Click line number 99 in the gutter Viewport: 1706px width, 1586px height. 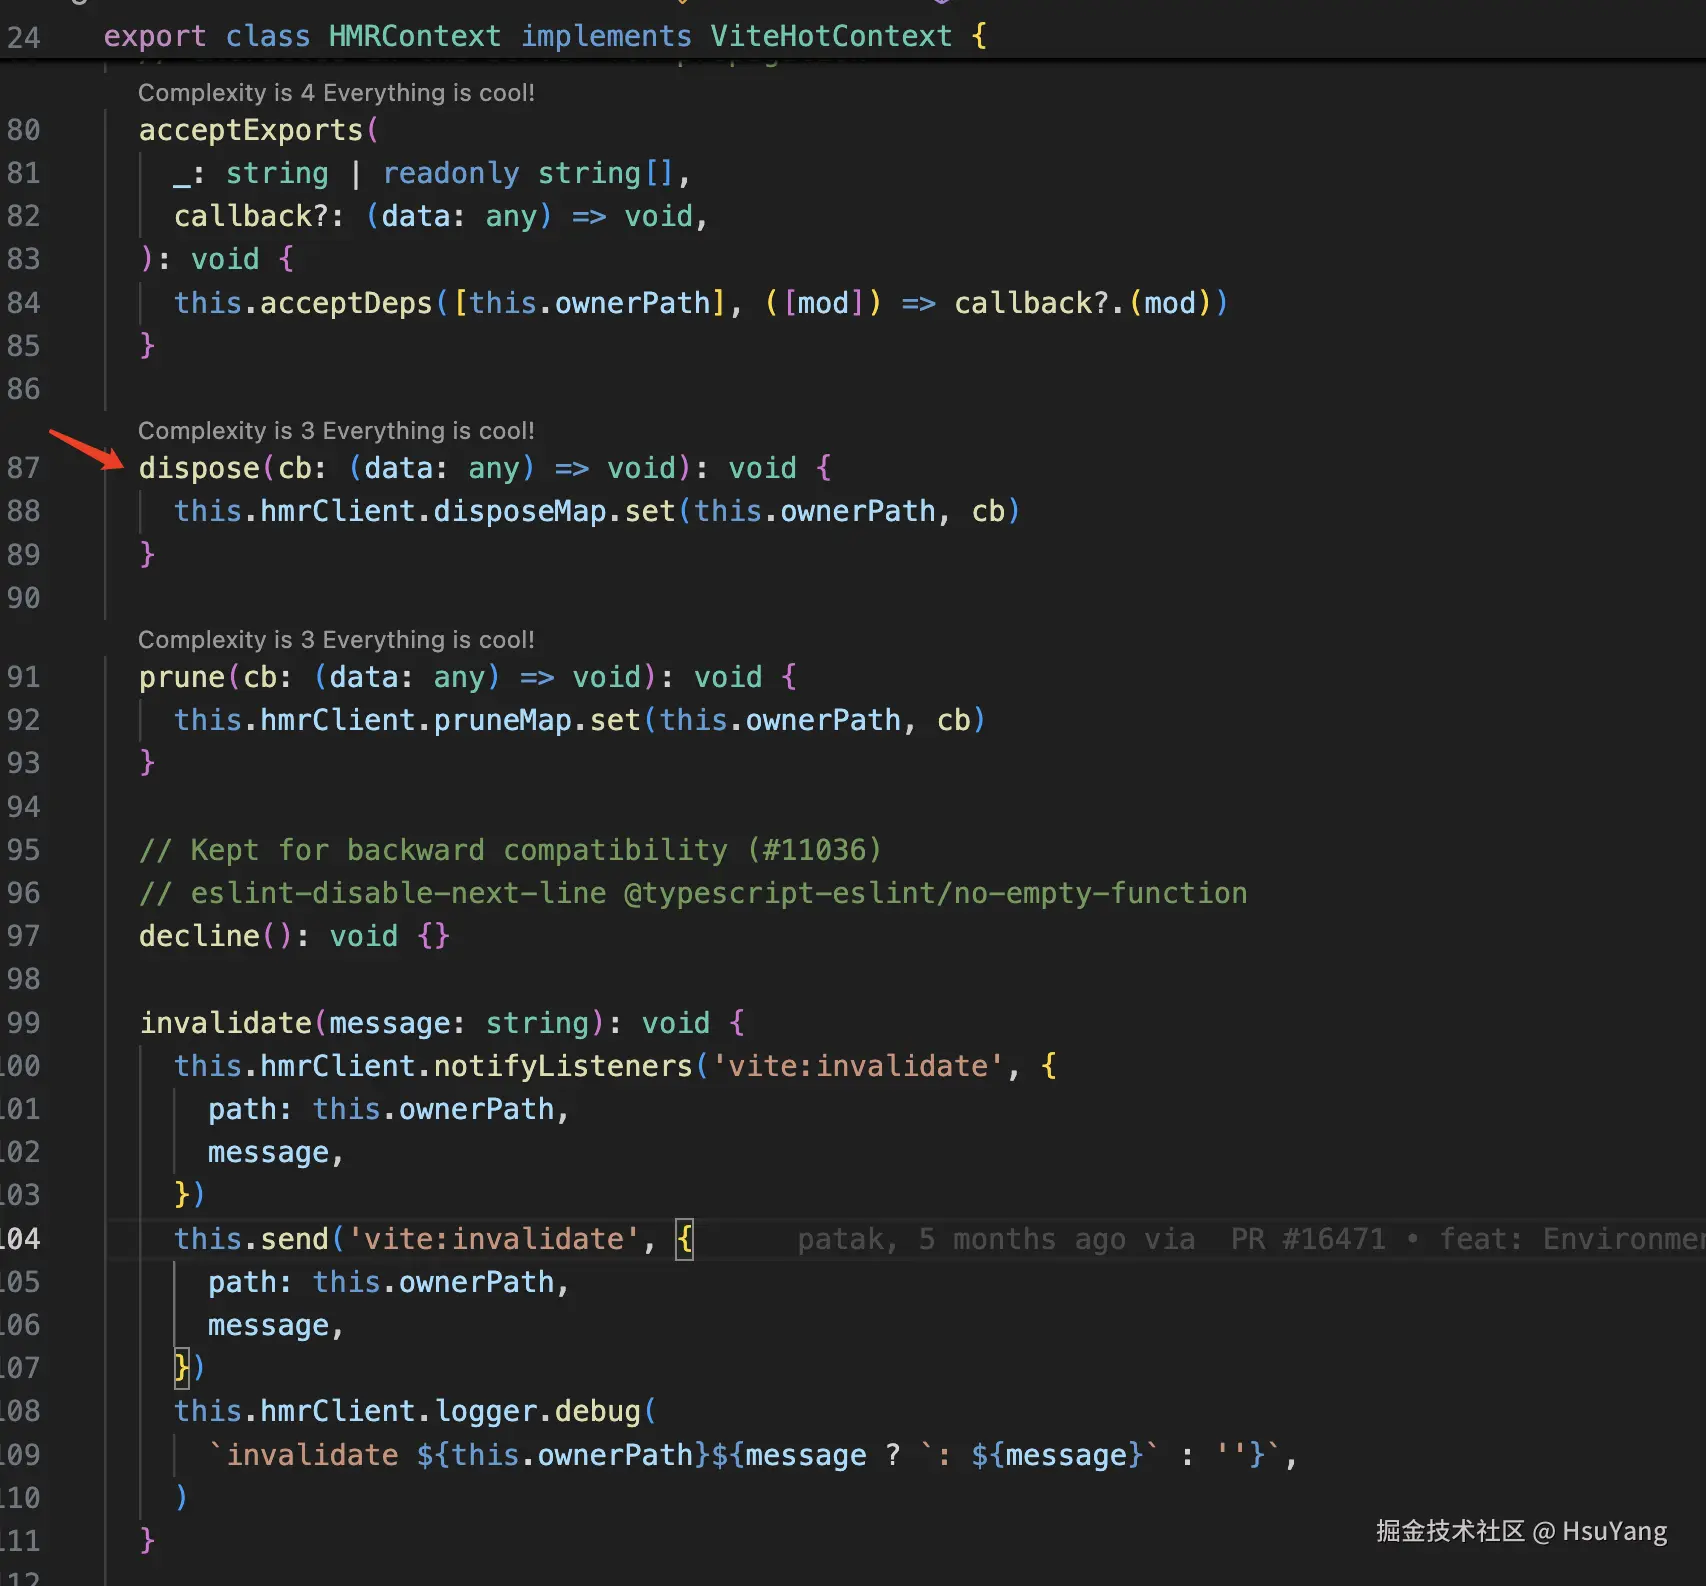24,1023
